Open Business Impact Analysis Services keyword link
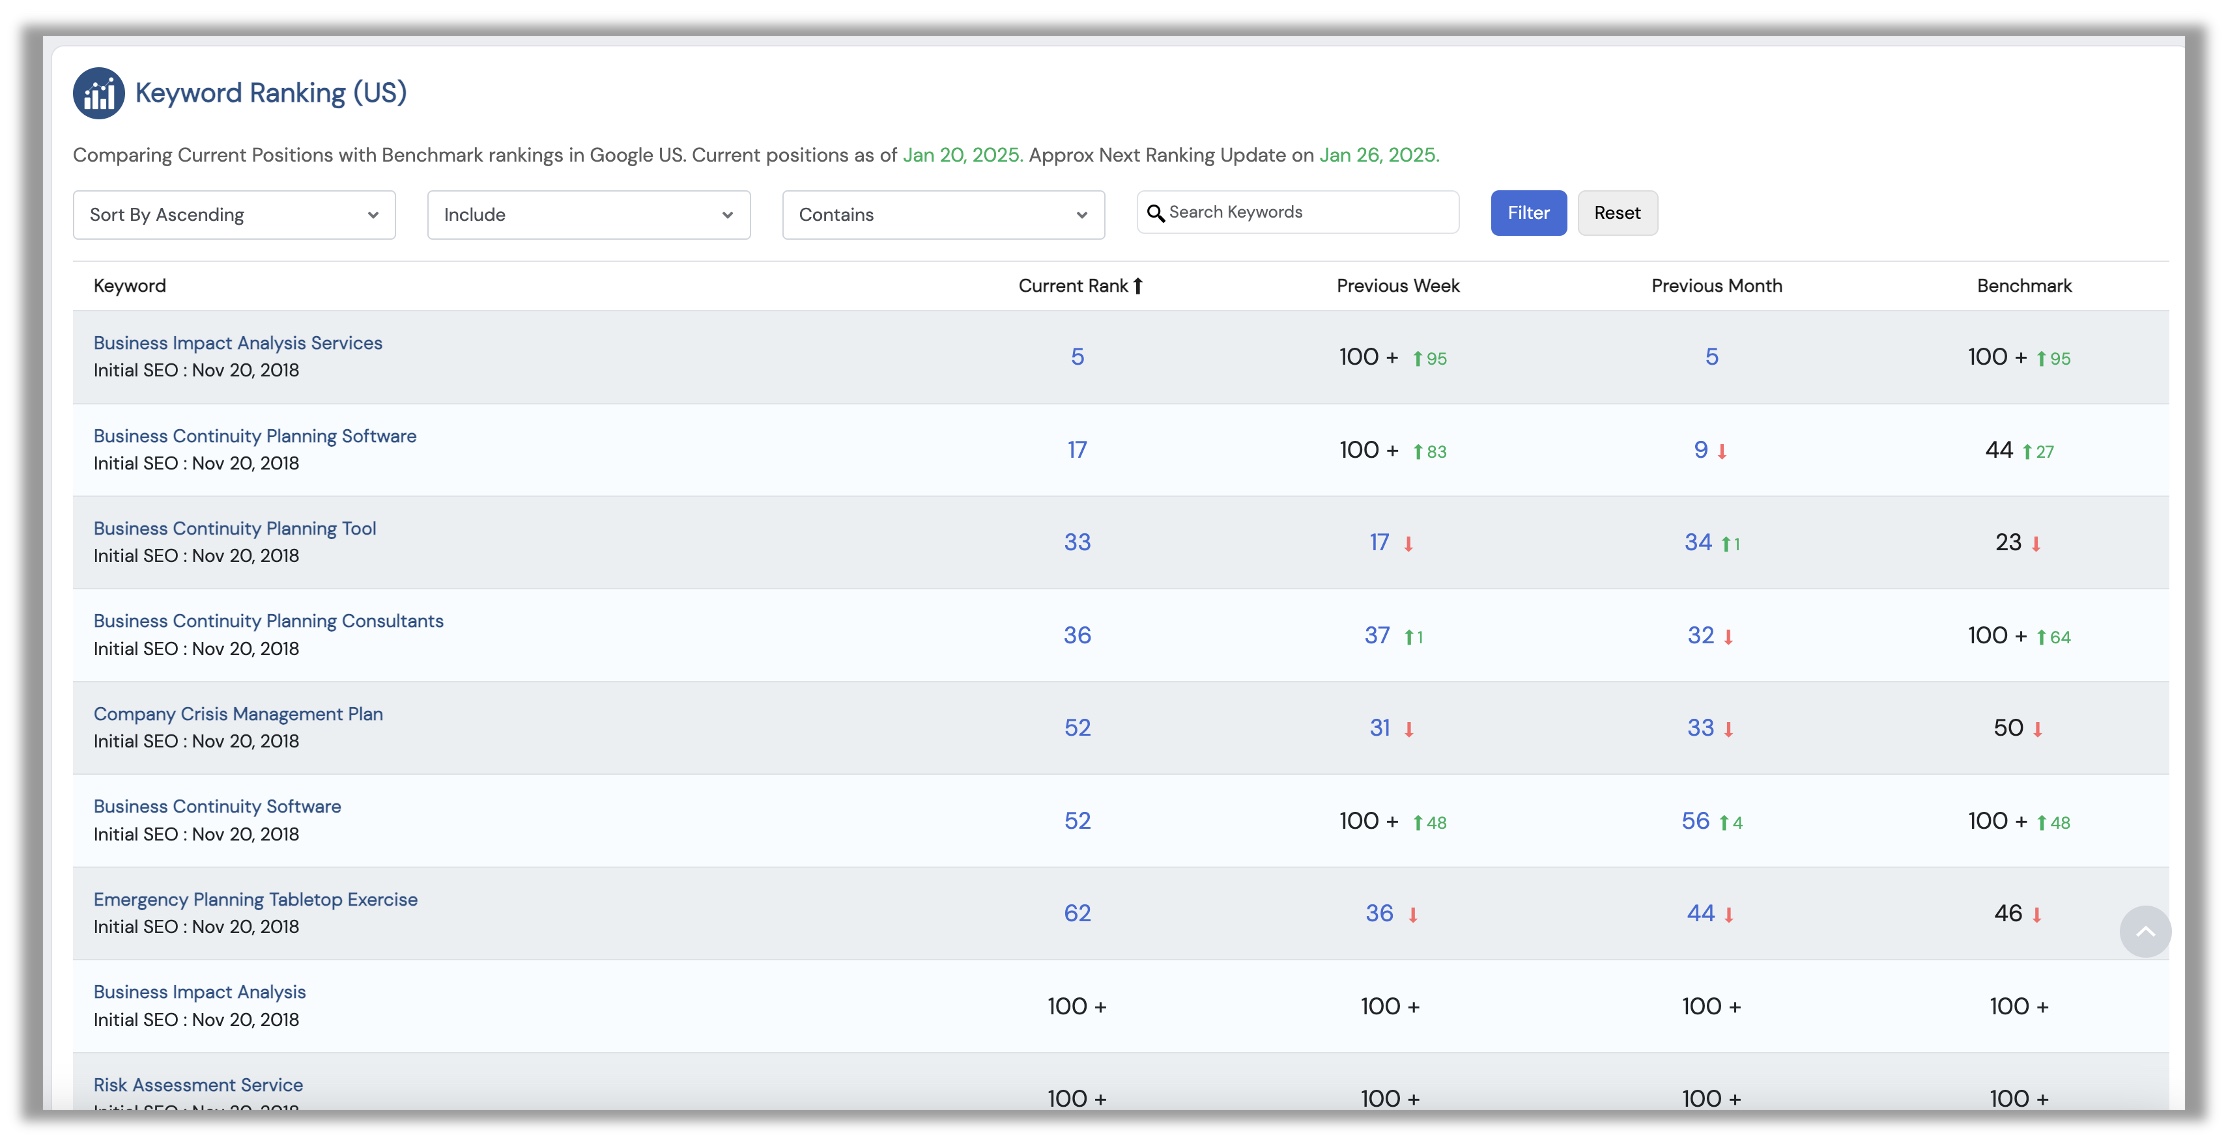This screenshot has height=1146, width=2222. (238, 343)
